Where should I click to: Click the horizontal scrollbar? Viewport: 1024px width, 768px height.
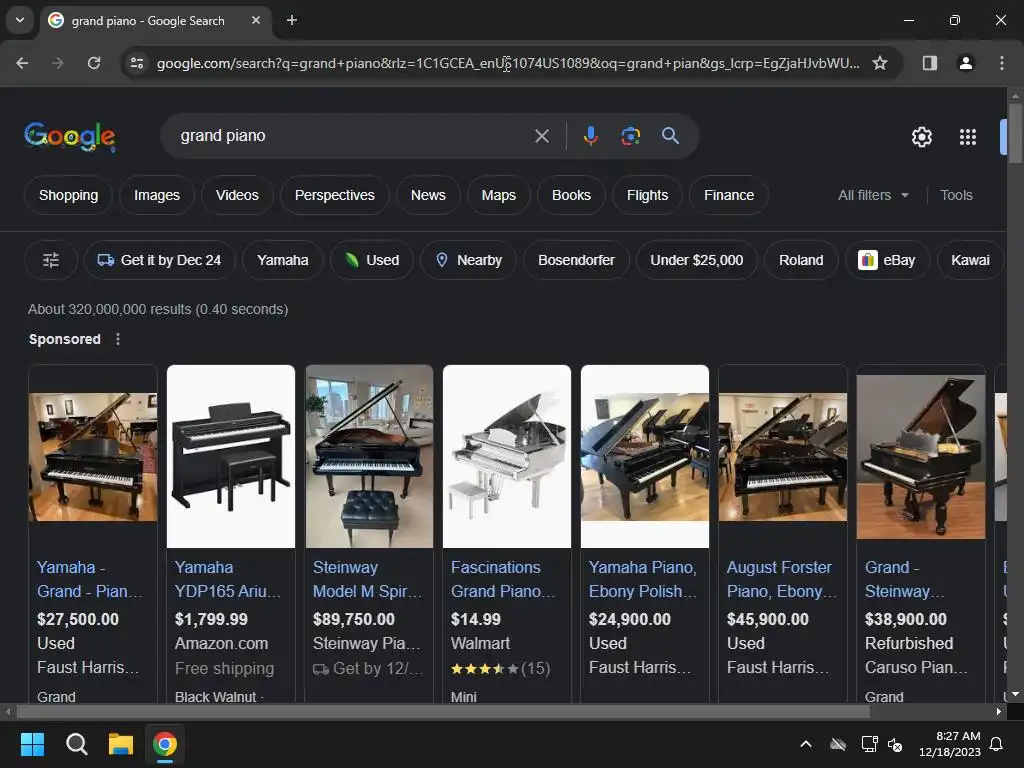[443, 711]
